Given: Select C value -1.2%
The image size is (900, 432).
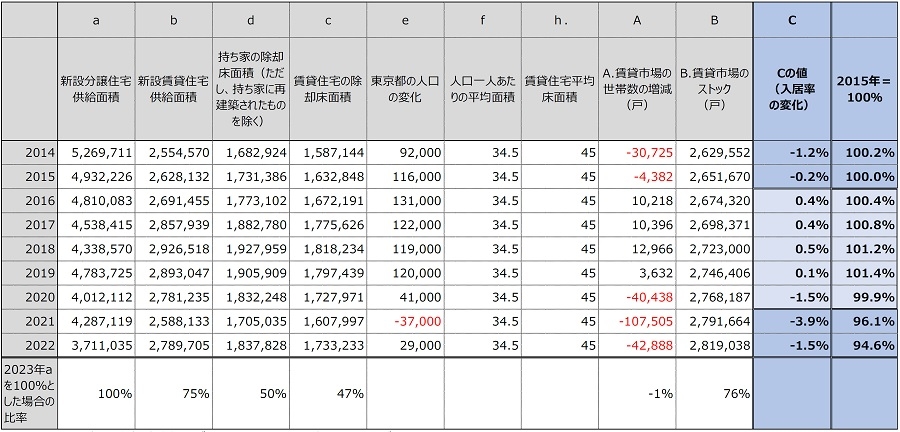Looking at the screenshot, I should (792, 153).
